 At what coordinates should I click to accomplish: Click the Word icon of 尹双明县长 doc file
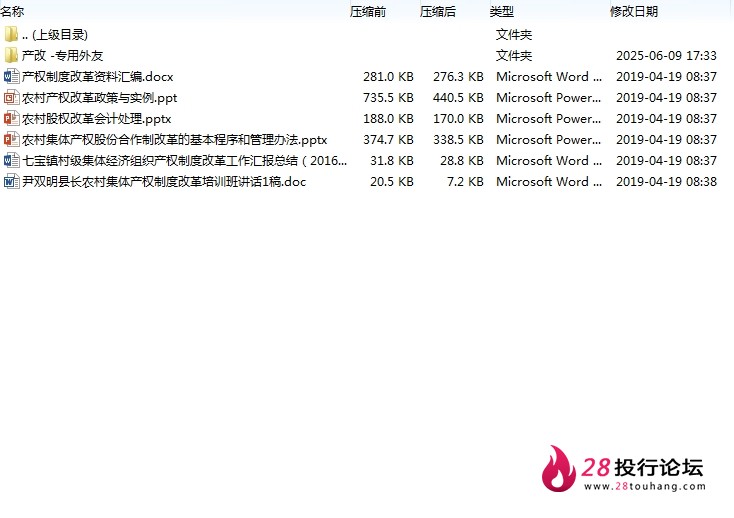pyautogui.click(x=11, y=182)
